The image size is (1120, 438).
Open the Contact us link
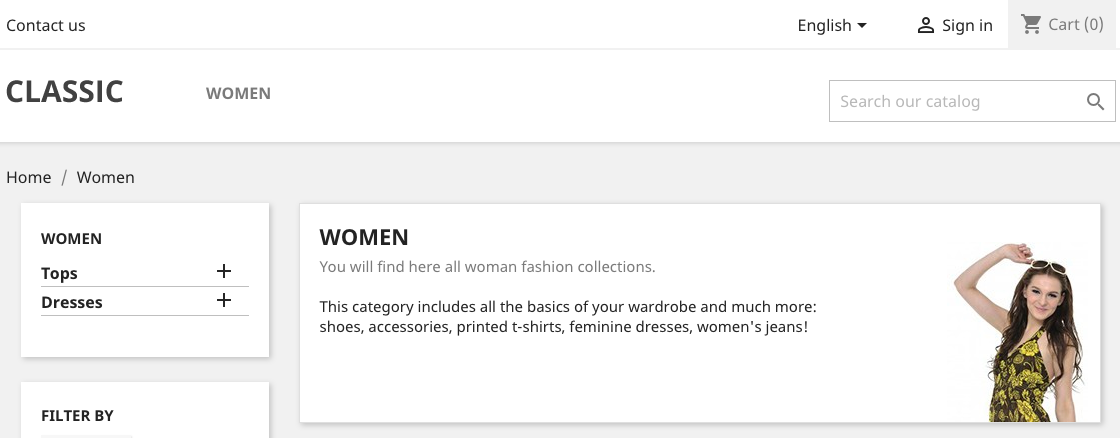coord(46,25)
